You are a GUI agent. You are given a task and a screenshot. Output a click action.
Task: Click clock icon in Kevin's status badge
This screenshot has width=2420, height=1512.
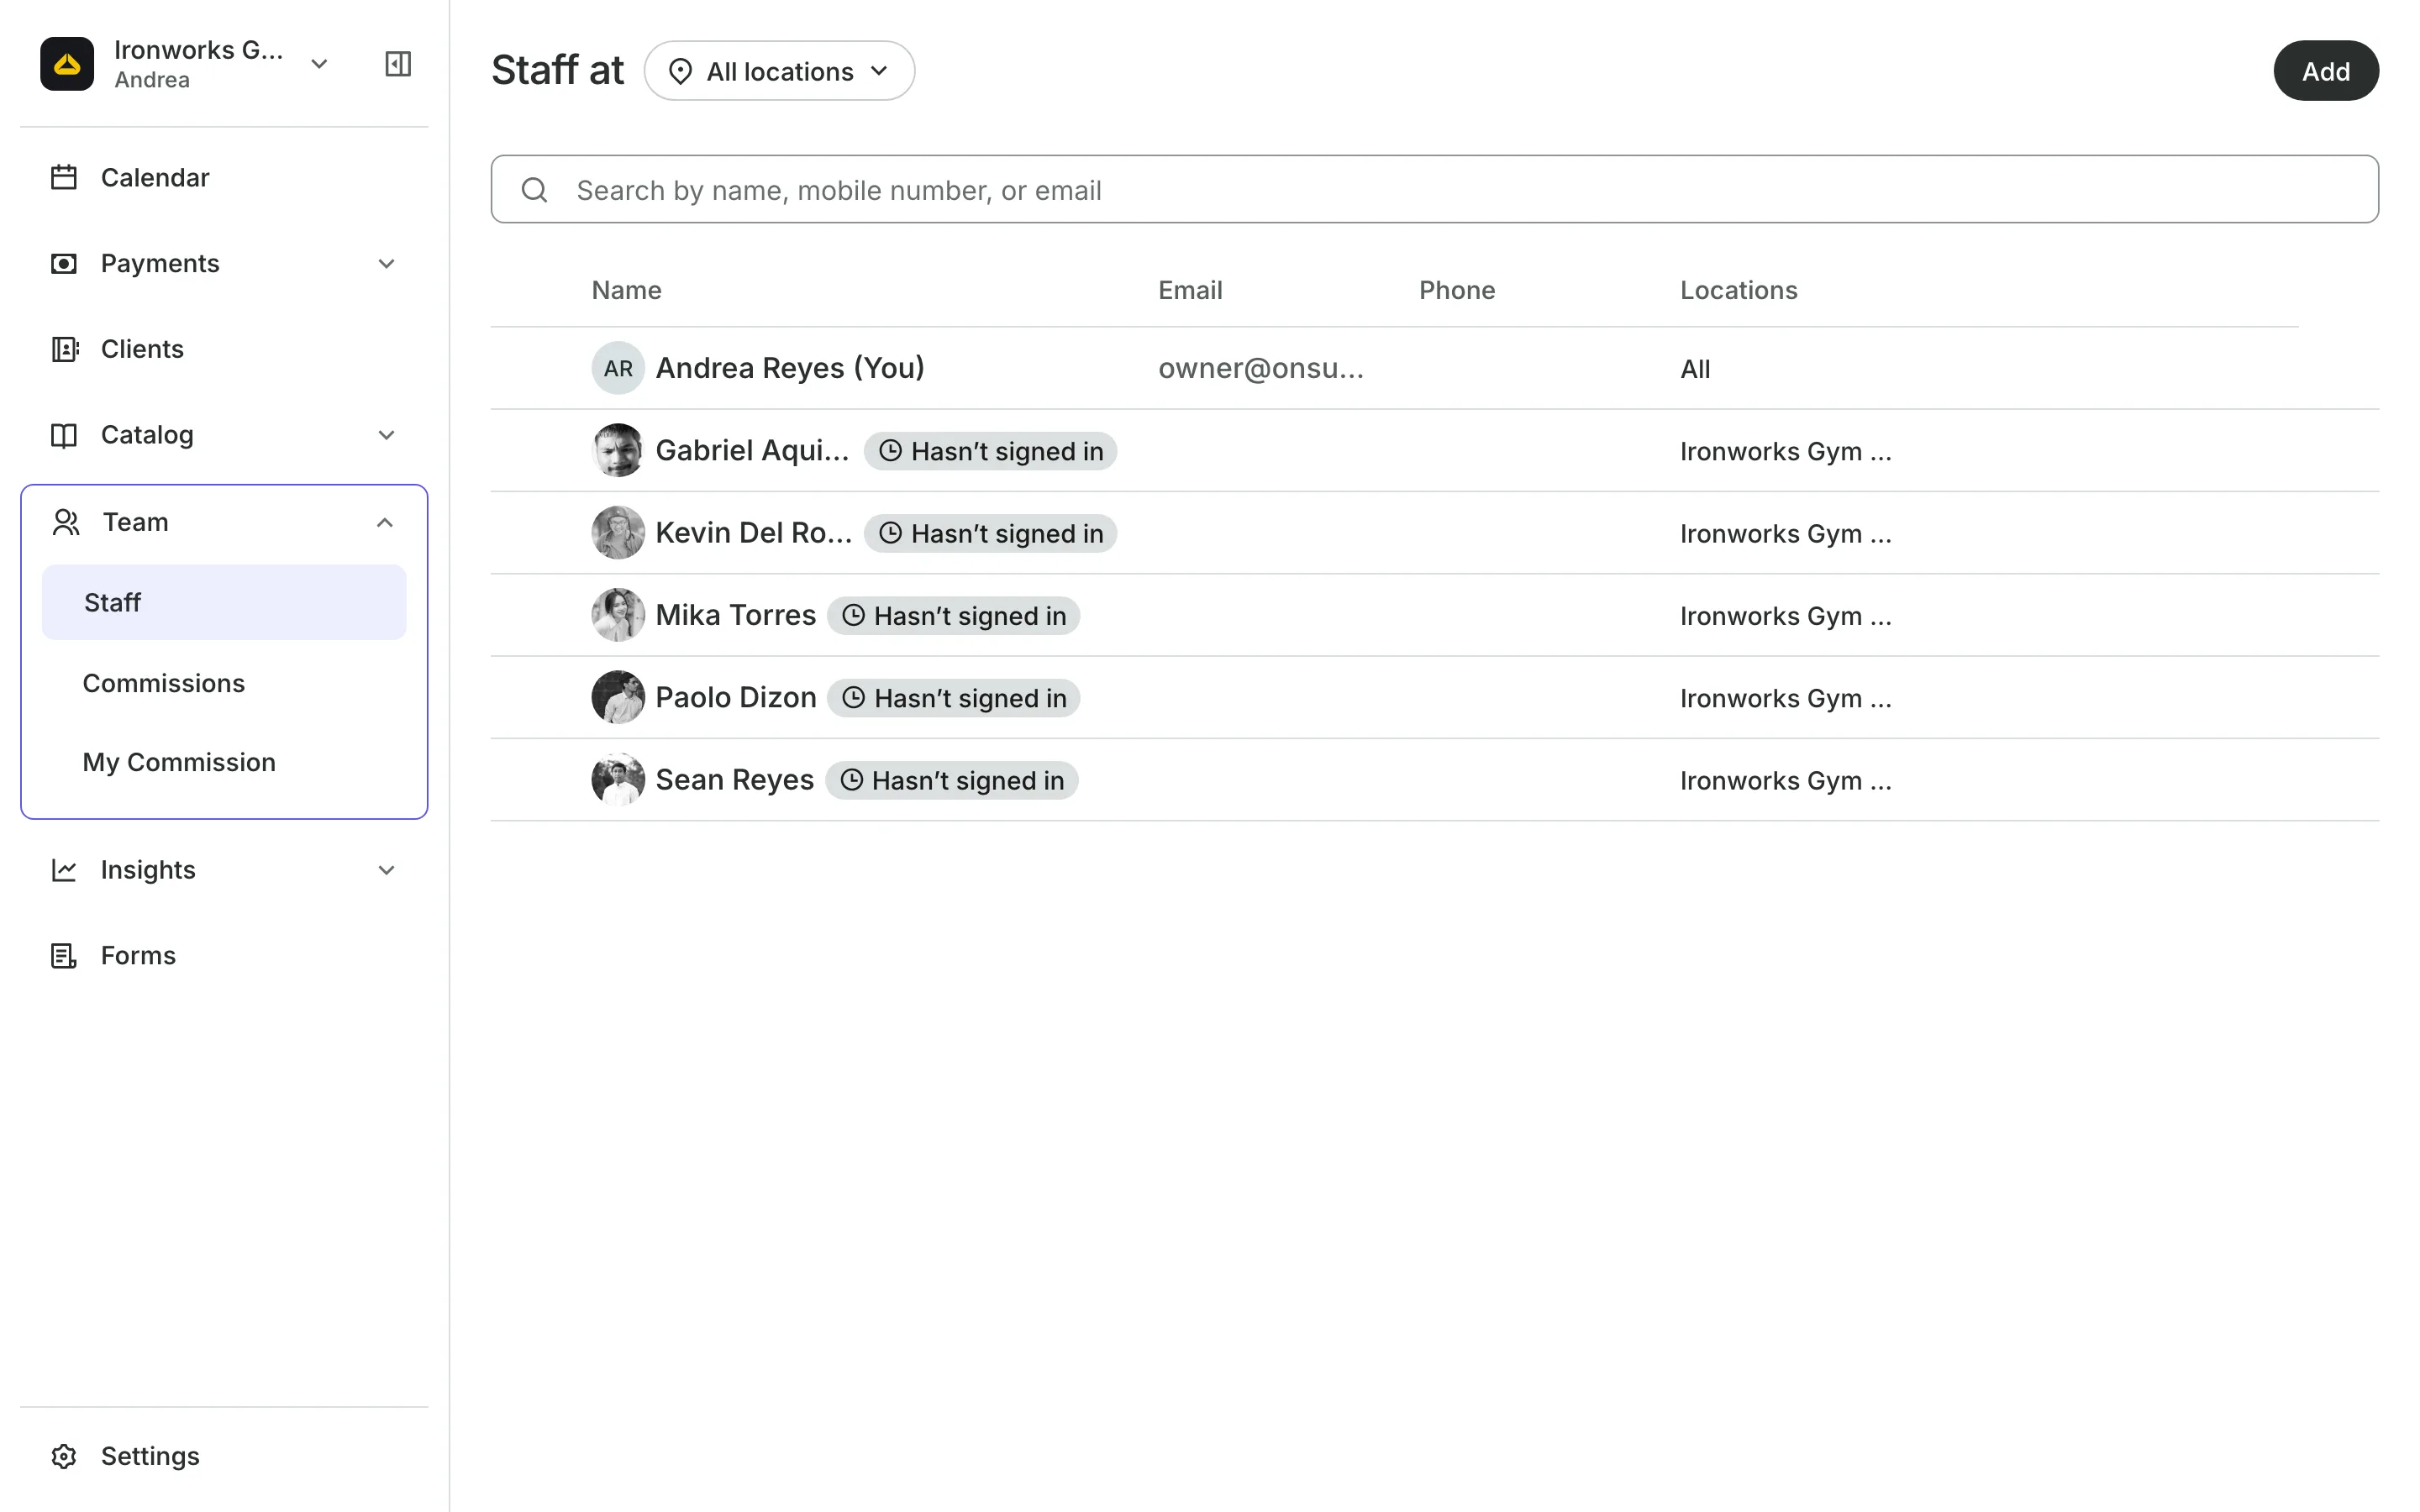(890, 533)
